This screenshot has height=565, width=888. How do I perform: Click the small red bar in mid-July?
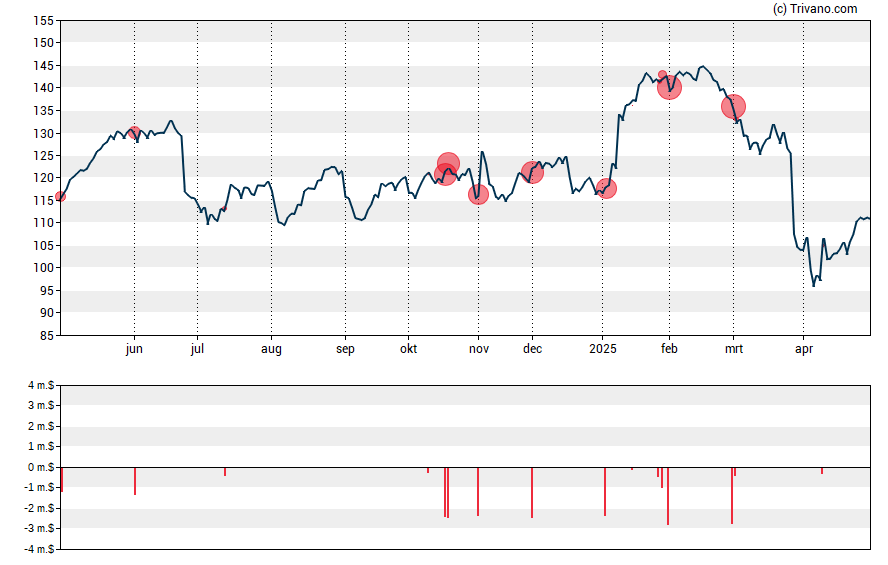pos(225,472)
